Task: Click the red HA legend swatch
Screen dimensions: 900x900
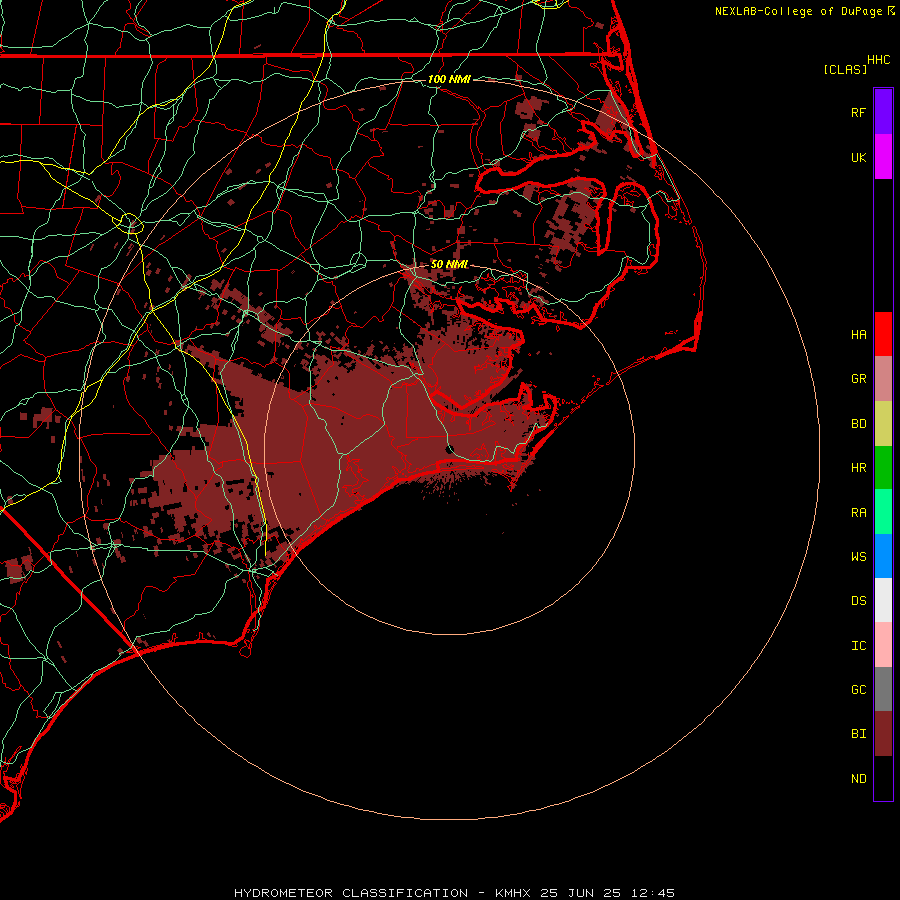Action: [883, 334]
